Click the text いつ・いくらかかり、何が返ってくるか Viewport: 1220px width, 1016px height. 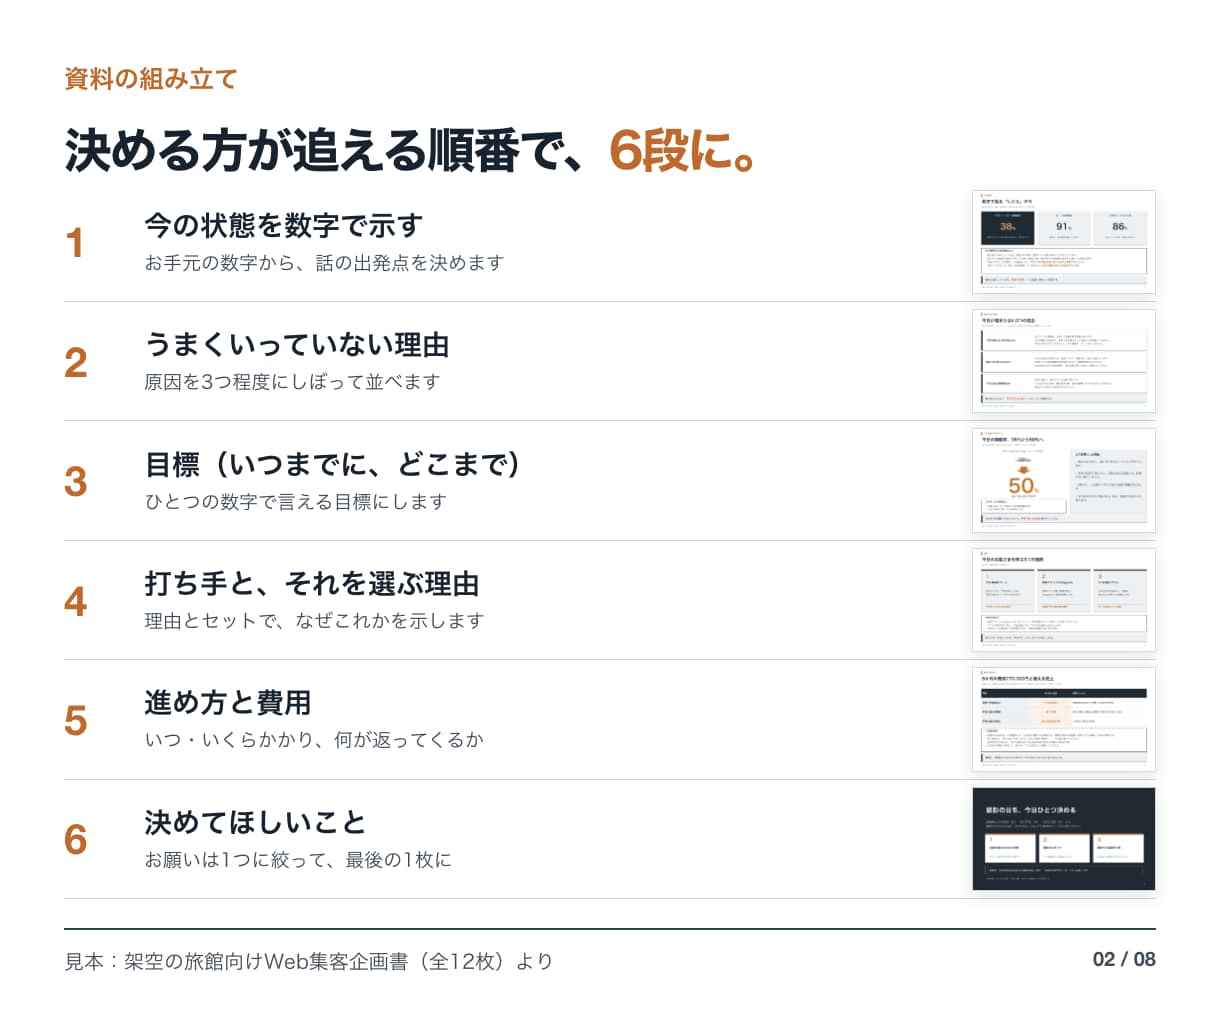[x=314, y=740]
